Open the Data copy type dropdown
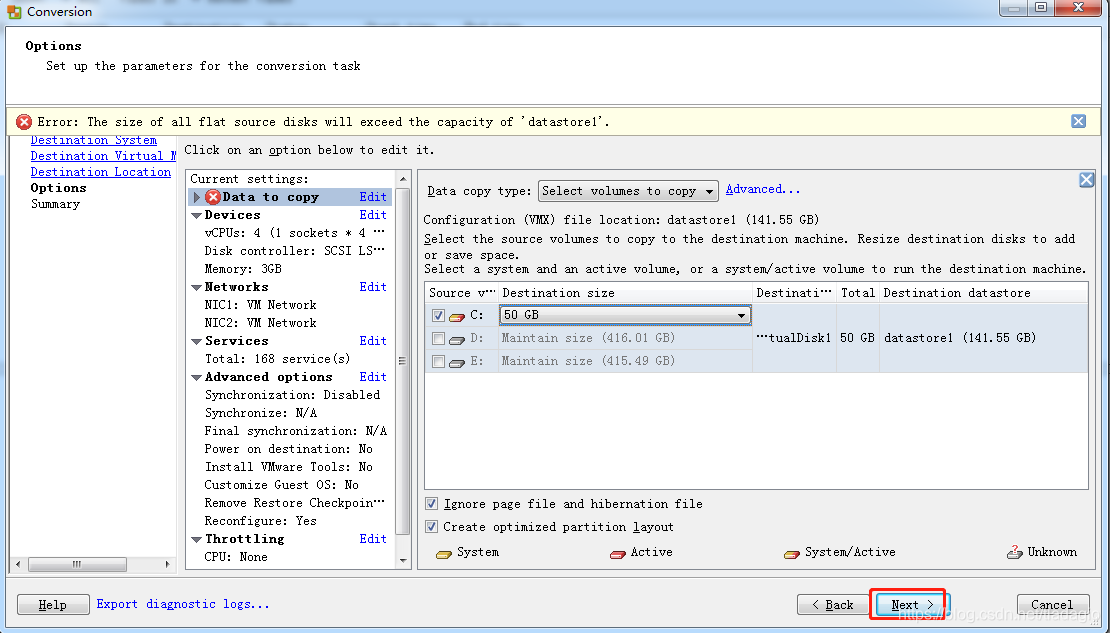 click(628, 191)
